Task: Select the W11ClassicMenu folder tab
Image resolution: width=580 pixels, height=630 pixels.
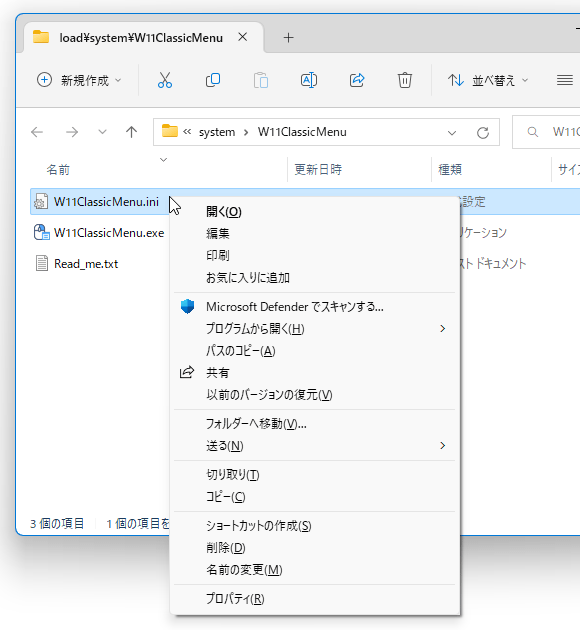Action: [141, 37]
